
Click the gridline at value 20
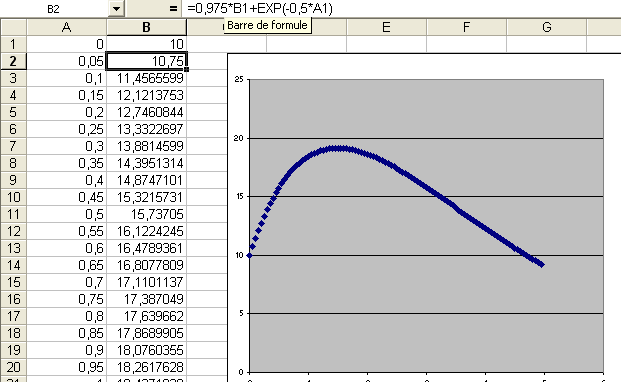[426, 138]
